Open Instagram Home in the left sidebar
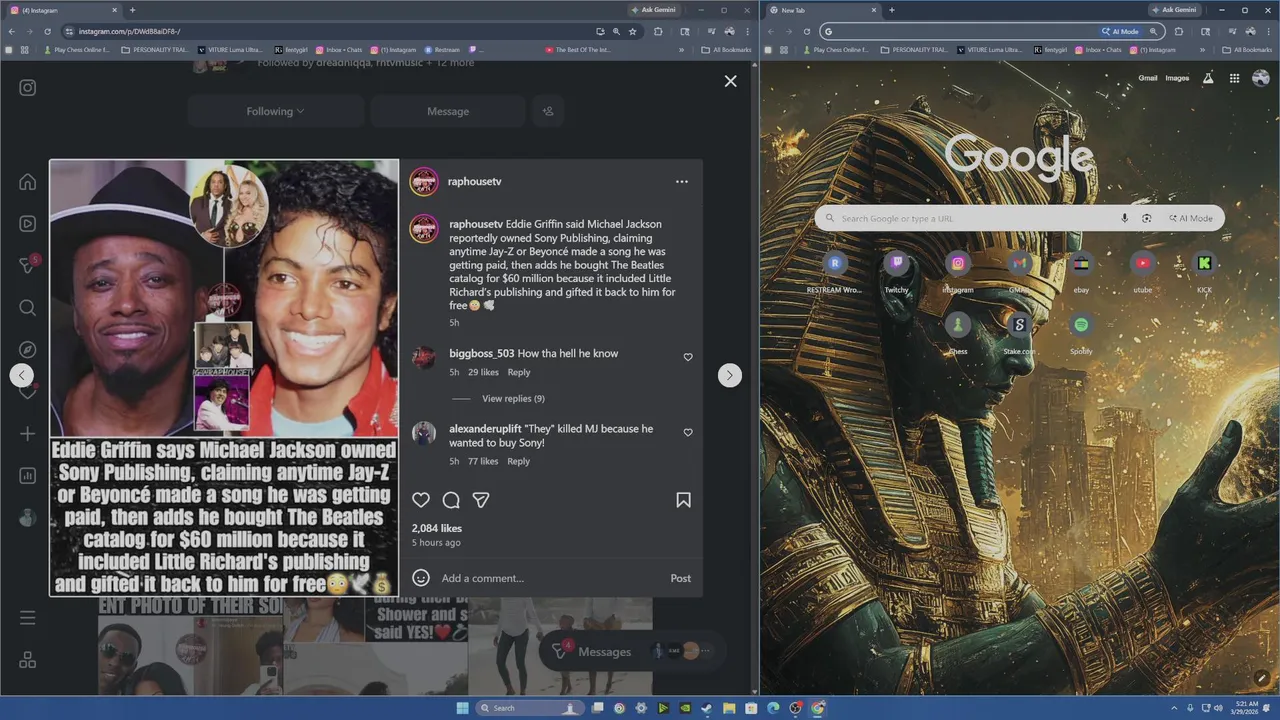Viewport: 1280px width, 720px height. coord(28,182)
